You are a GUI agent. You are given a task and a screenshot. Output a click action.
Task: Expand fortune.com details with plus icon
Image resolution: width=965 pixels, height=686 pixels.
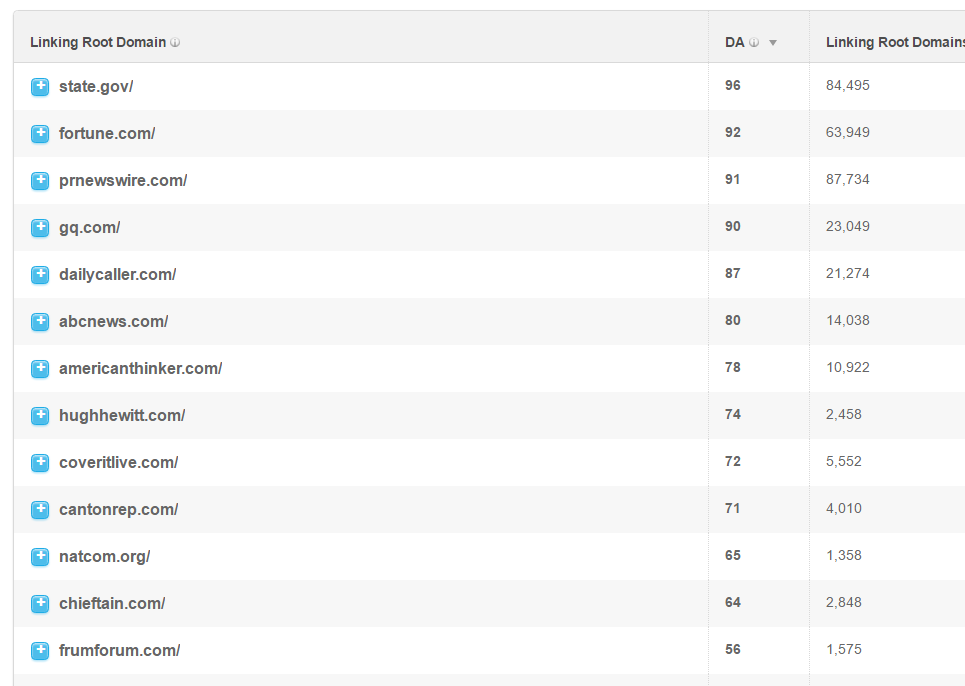(x=40, y=134)
